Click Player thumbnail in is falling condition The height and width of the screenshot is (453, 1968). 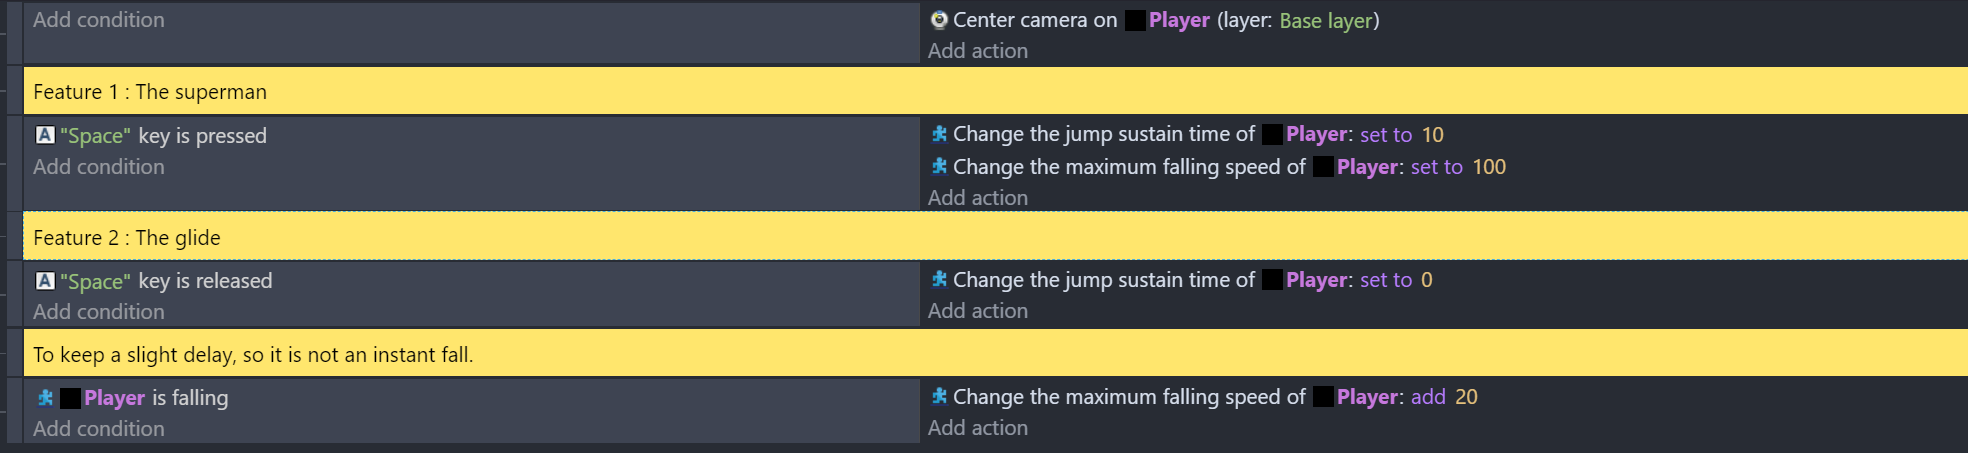(70, 398)
